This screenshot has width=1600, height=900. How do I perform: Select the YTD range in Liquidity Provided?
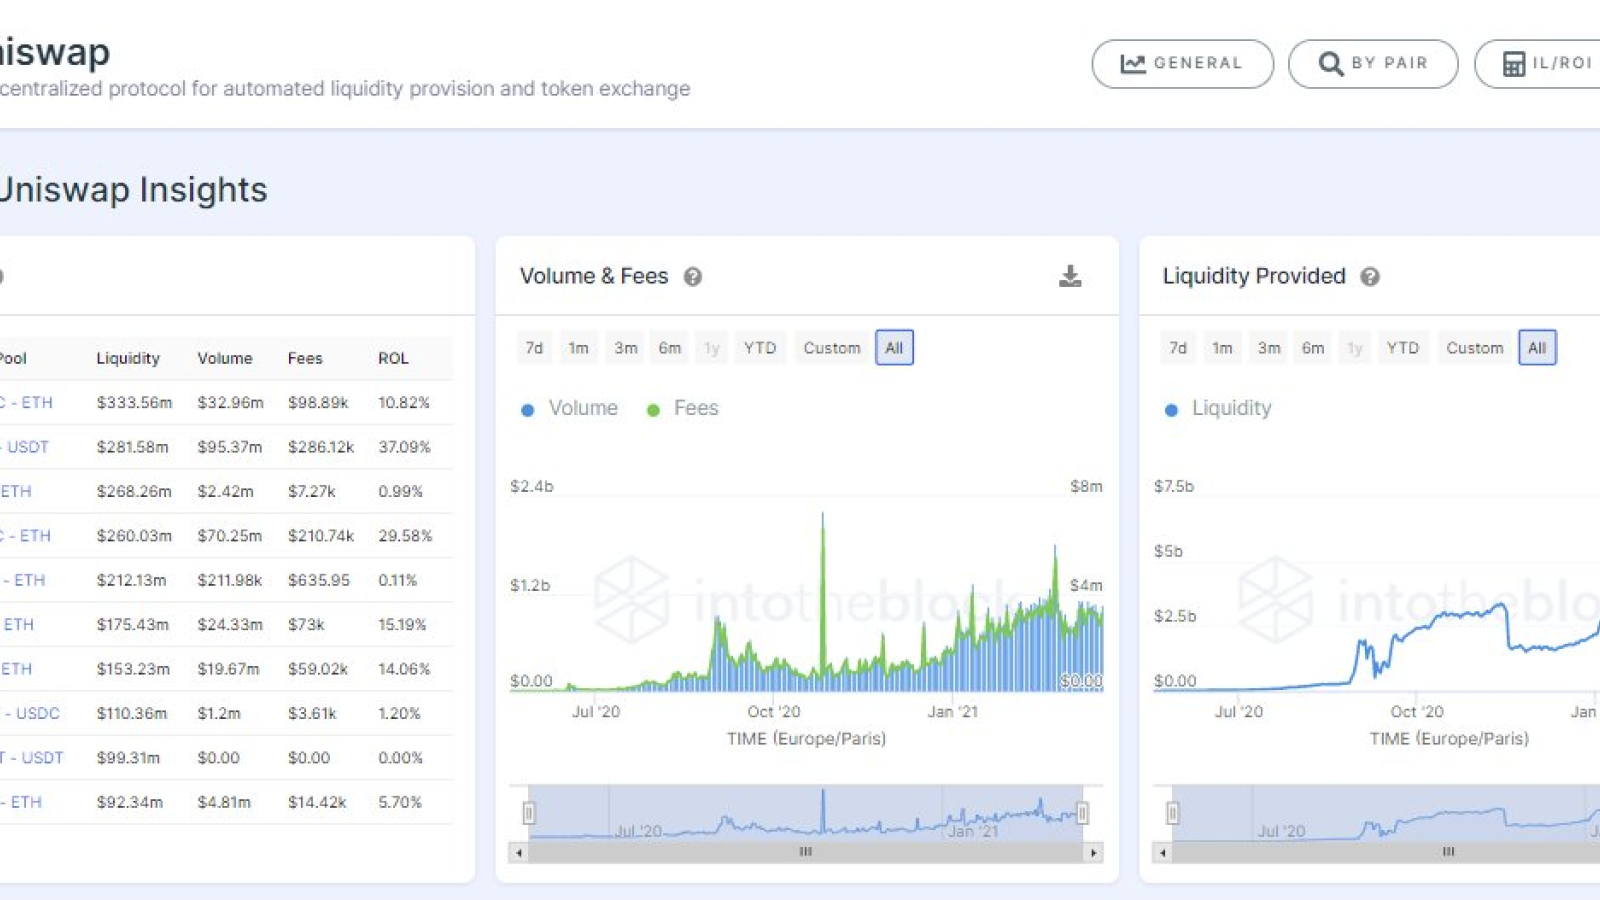(1403, 348)
